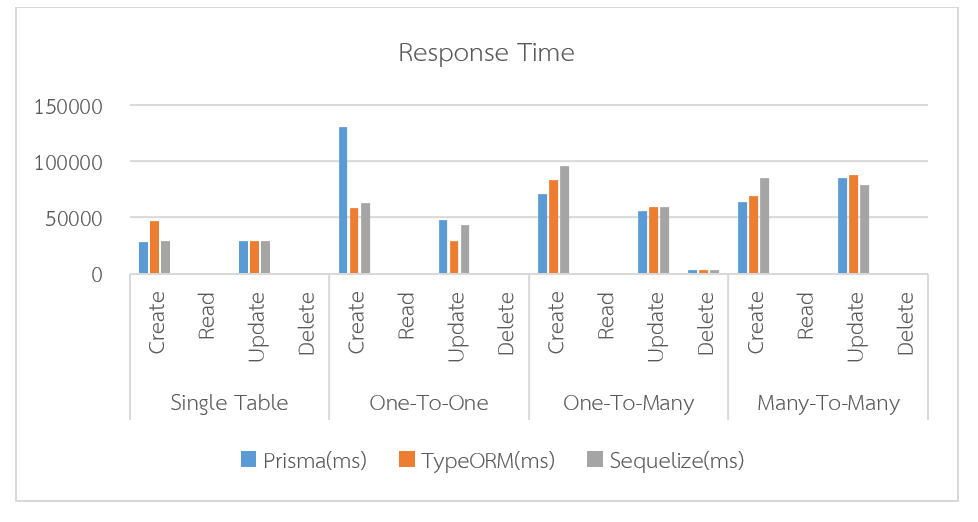Select the gray Sequelize legend swatch
Image resolution: width=978 pixels, height=522 pixels.
point(595,460)
